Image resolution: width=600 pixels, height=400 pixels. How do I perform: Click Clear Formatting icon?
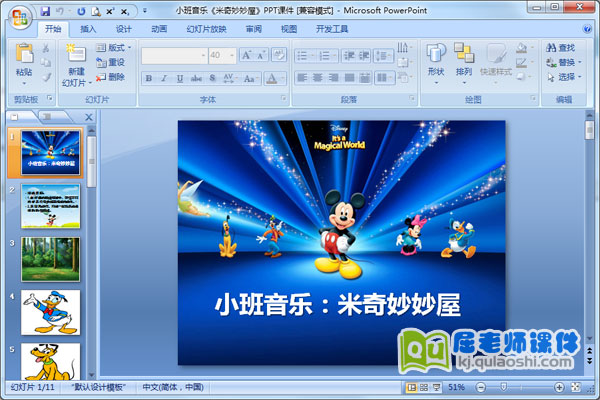pos(279,55)
